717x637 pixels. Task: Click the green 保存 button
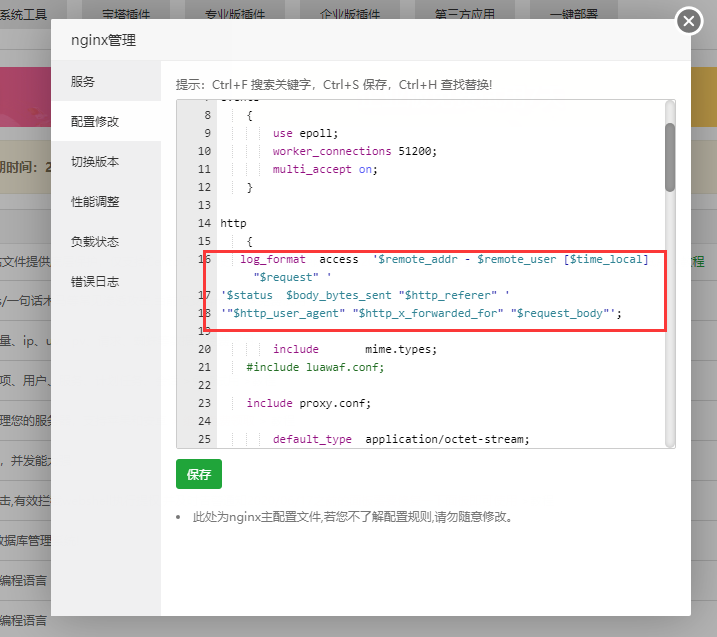(x=199, y=474)
